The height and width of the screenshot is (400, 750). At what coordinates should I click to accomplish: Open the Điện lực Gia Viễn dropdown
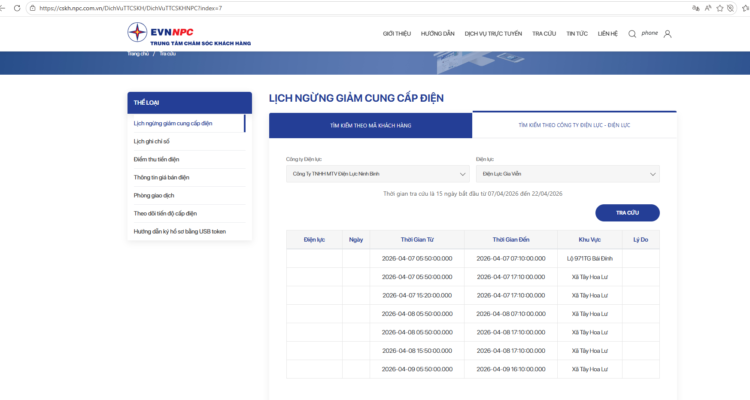click(x=566, y=174)
